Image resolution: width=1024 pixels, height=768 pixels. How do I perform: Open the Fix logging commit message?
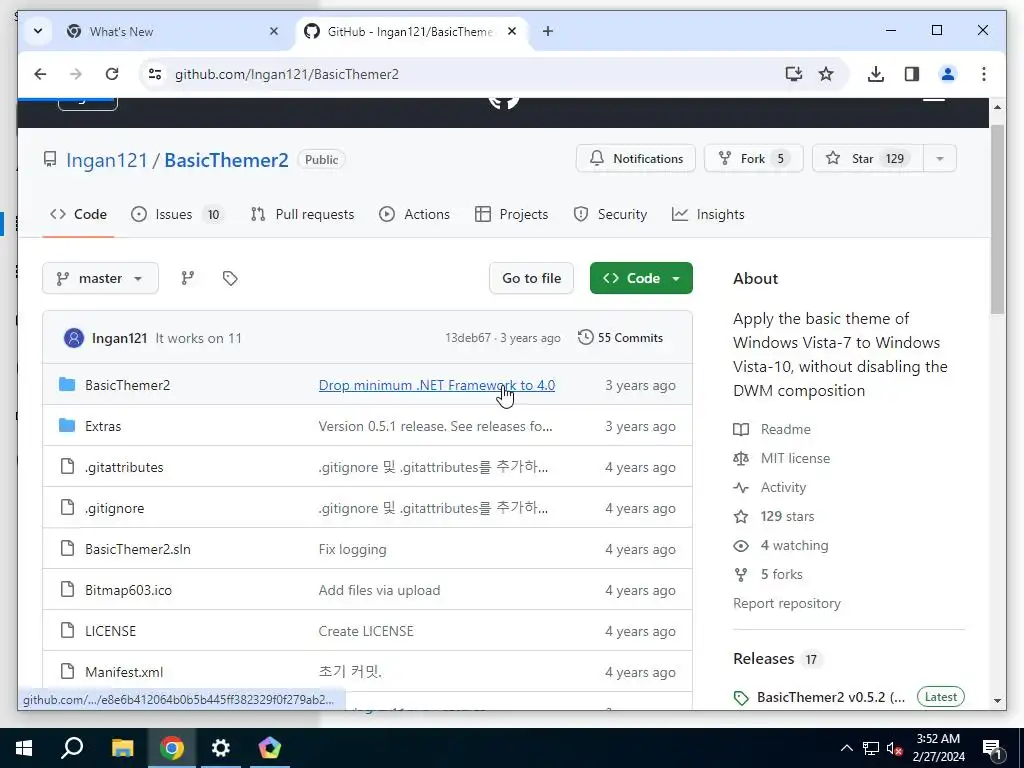click(x=353, y=549)
